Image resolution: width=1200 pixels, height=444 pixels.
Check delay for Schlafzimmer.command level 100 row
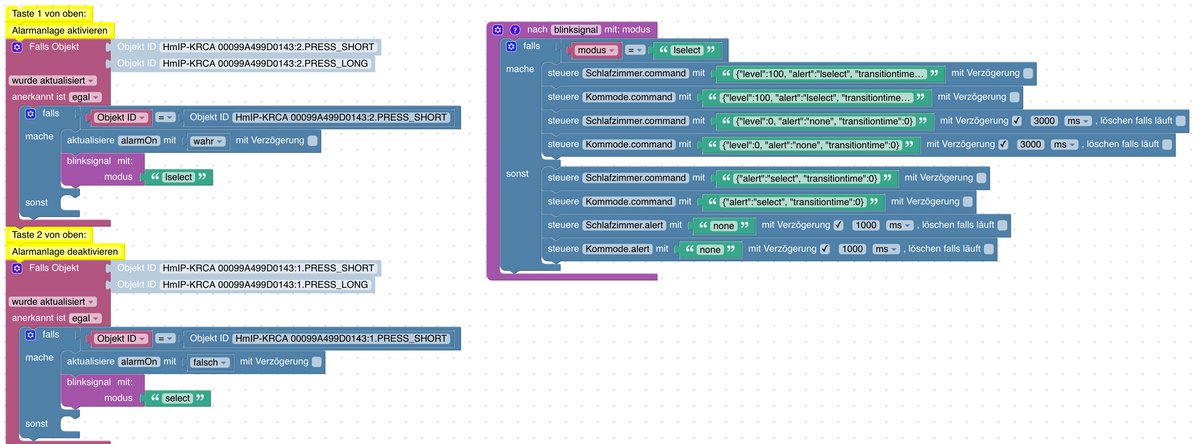(x=1028, y=73)
